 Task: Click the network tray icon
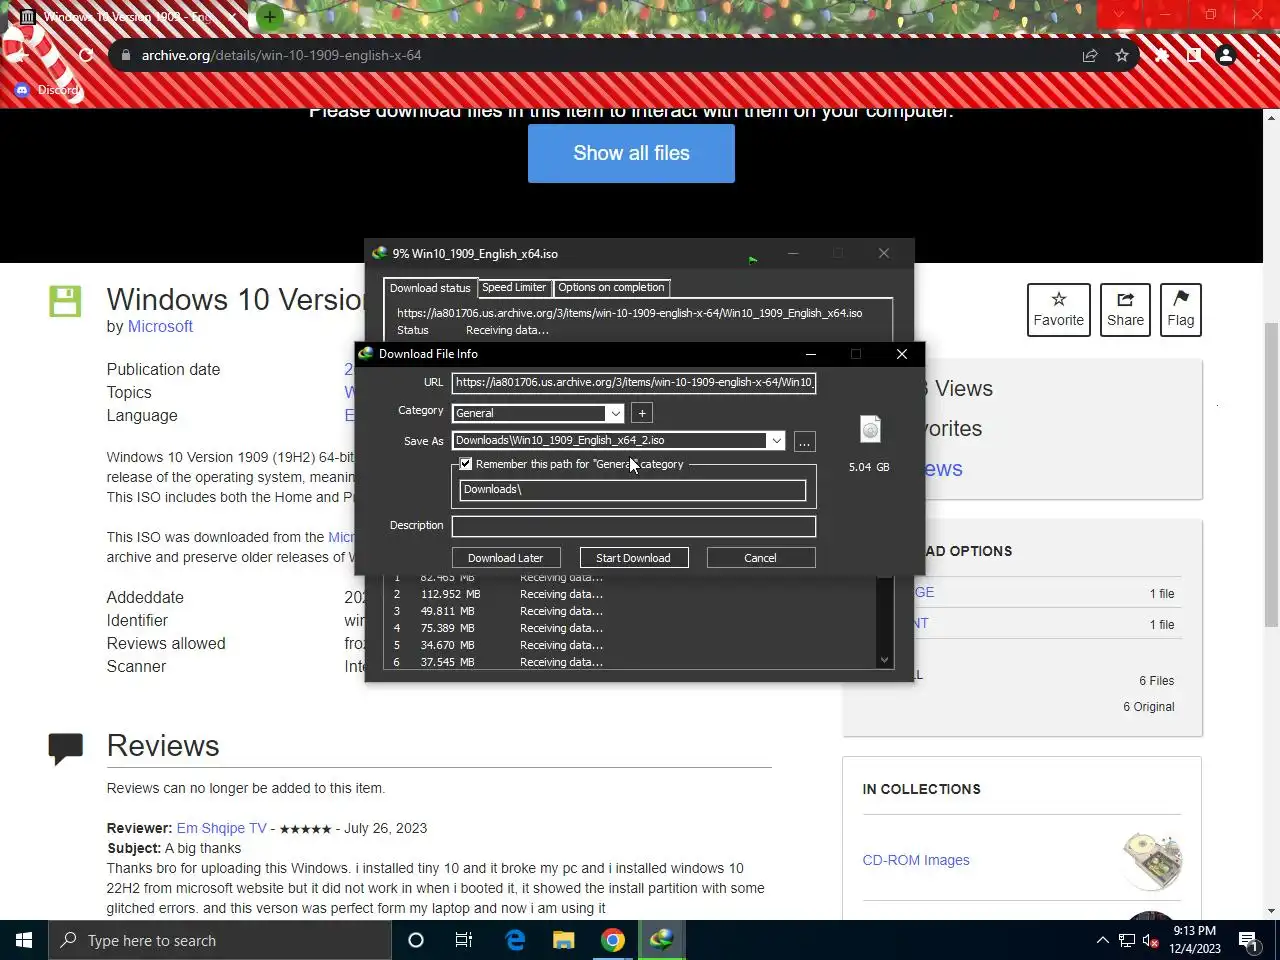coord(1127,940)
